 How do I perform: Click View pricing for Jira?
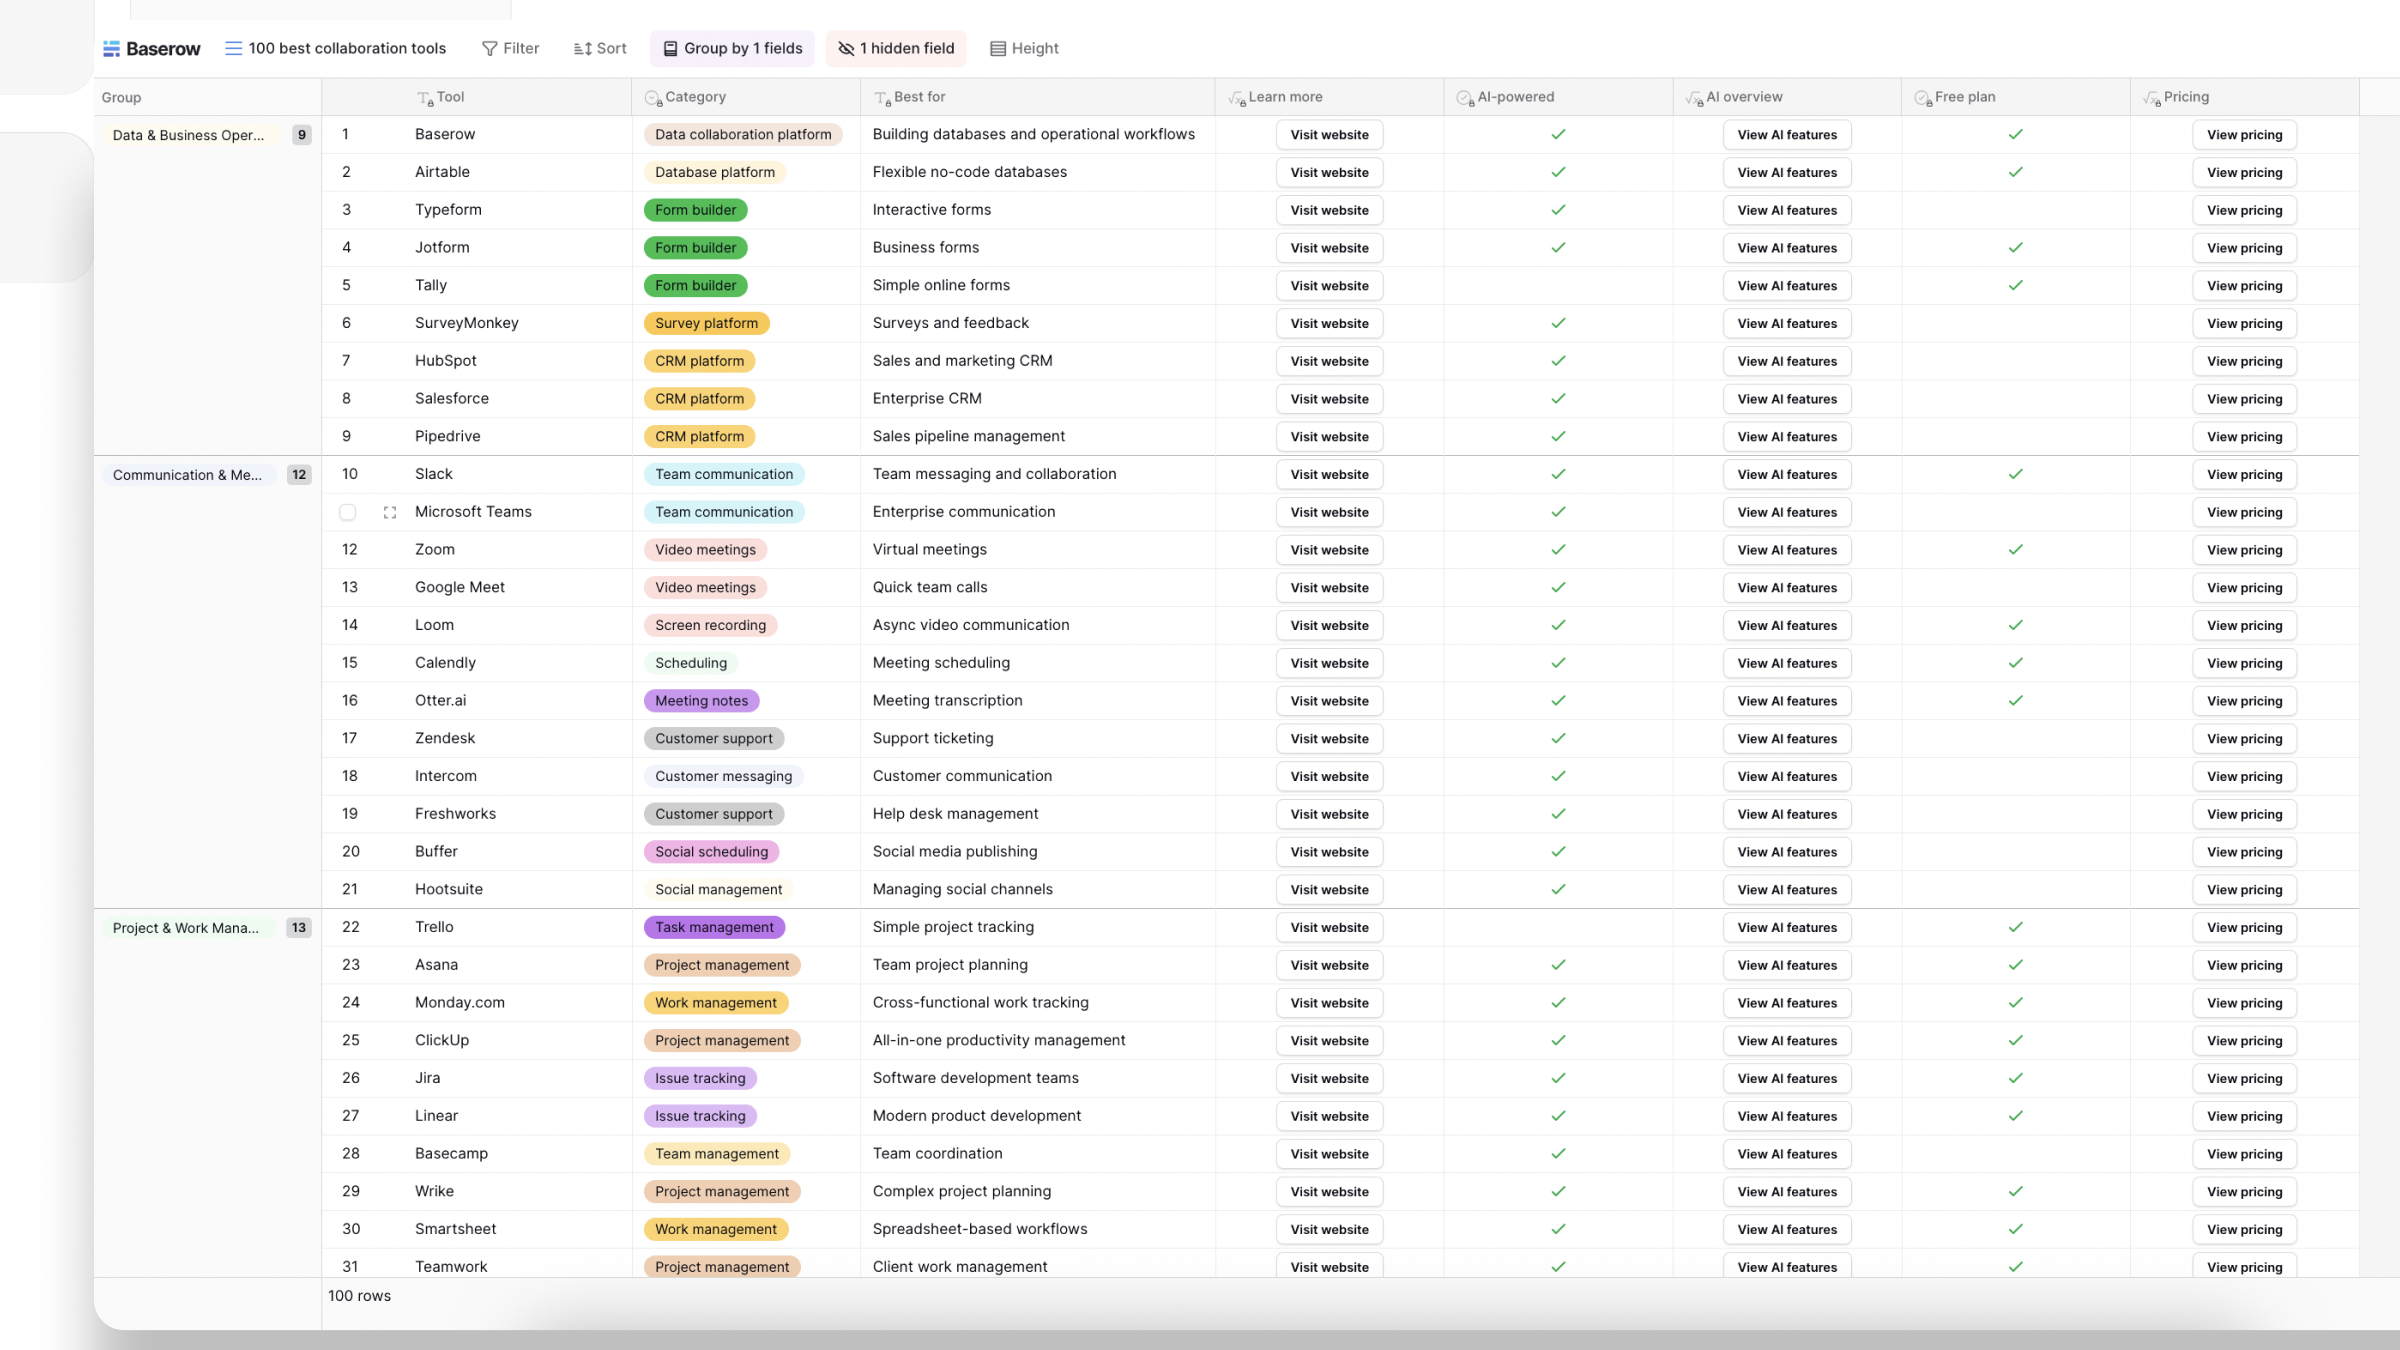coord(2245,1078)
